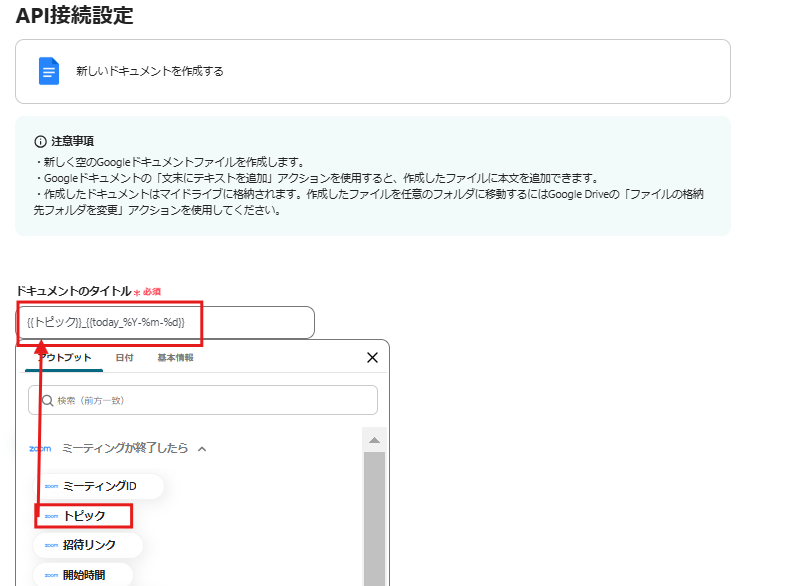Click the search magnifier icon

click(x=47, y=401)
